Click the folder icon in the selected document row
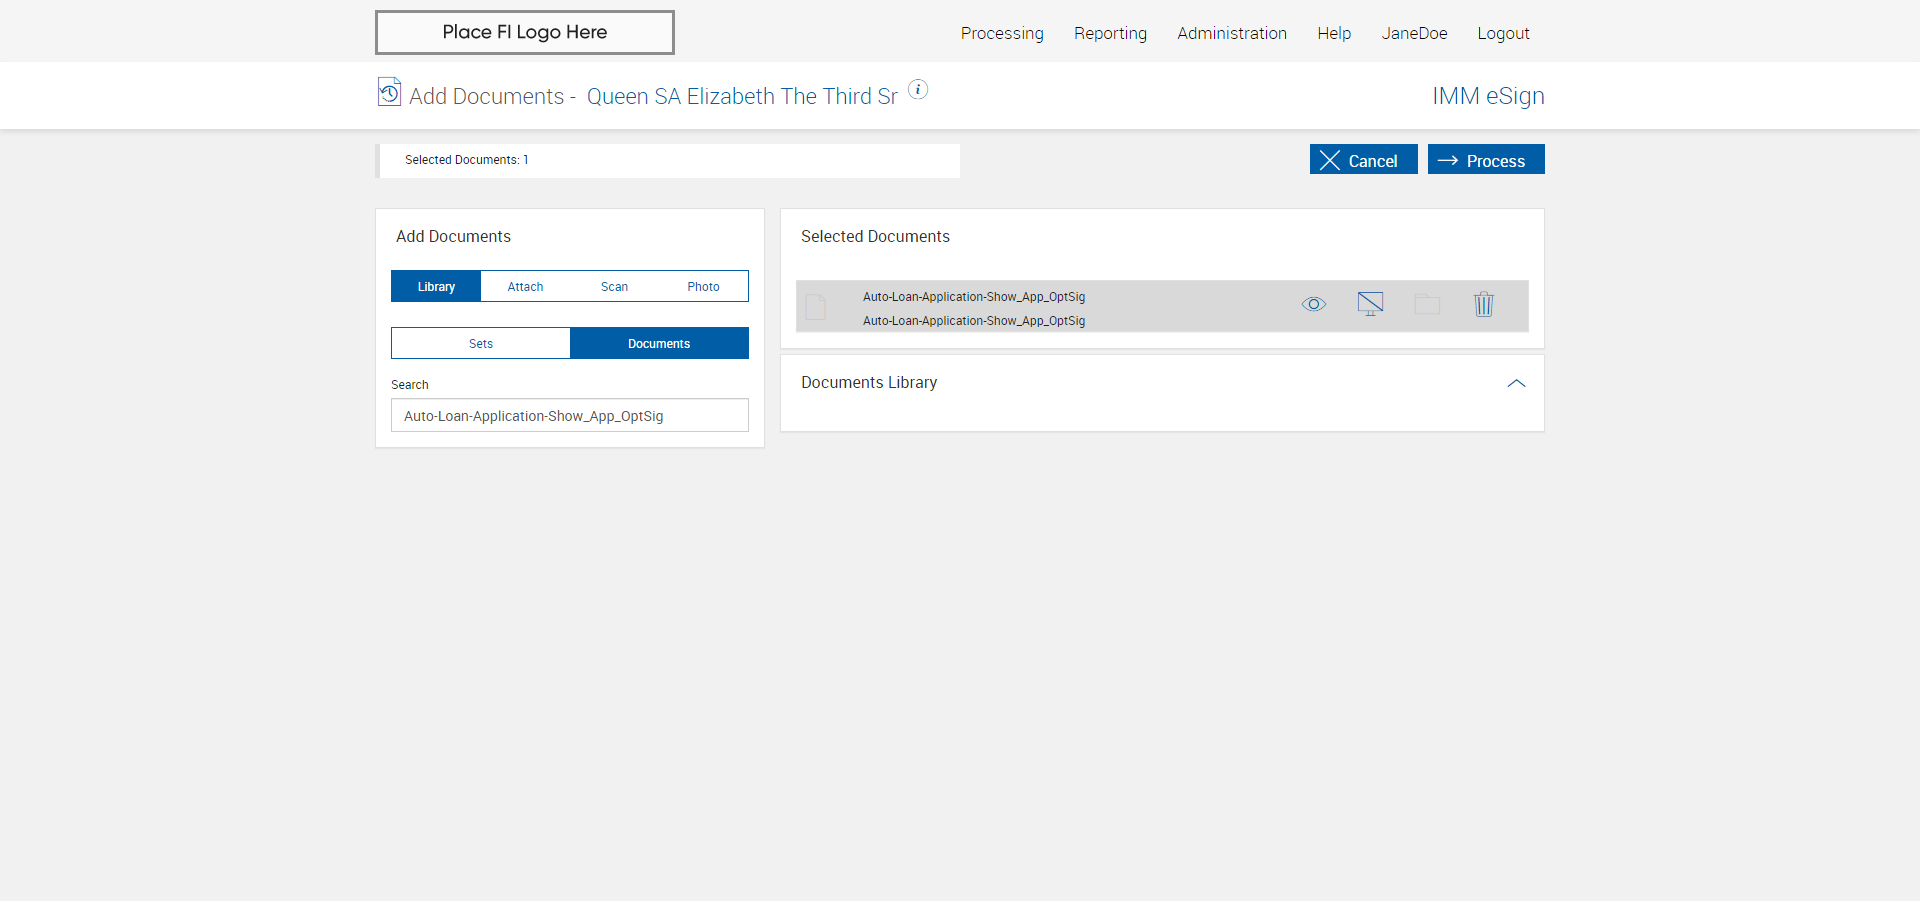This screenshot has width=1920, height=901. 1427,305
